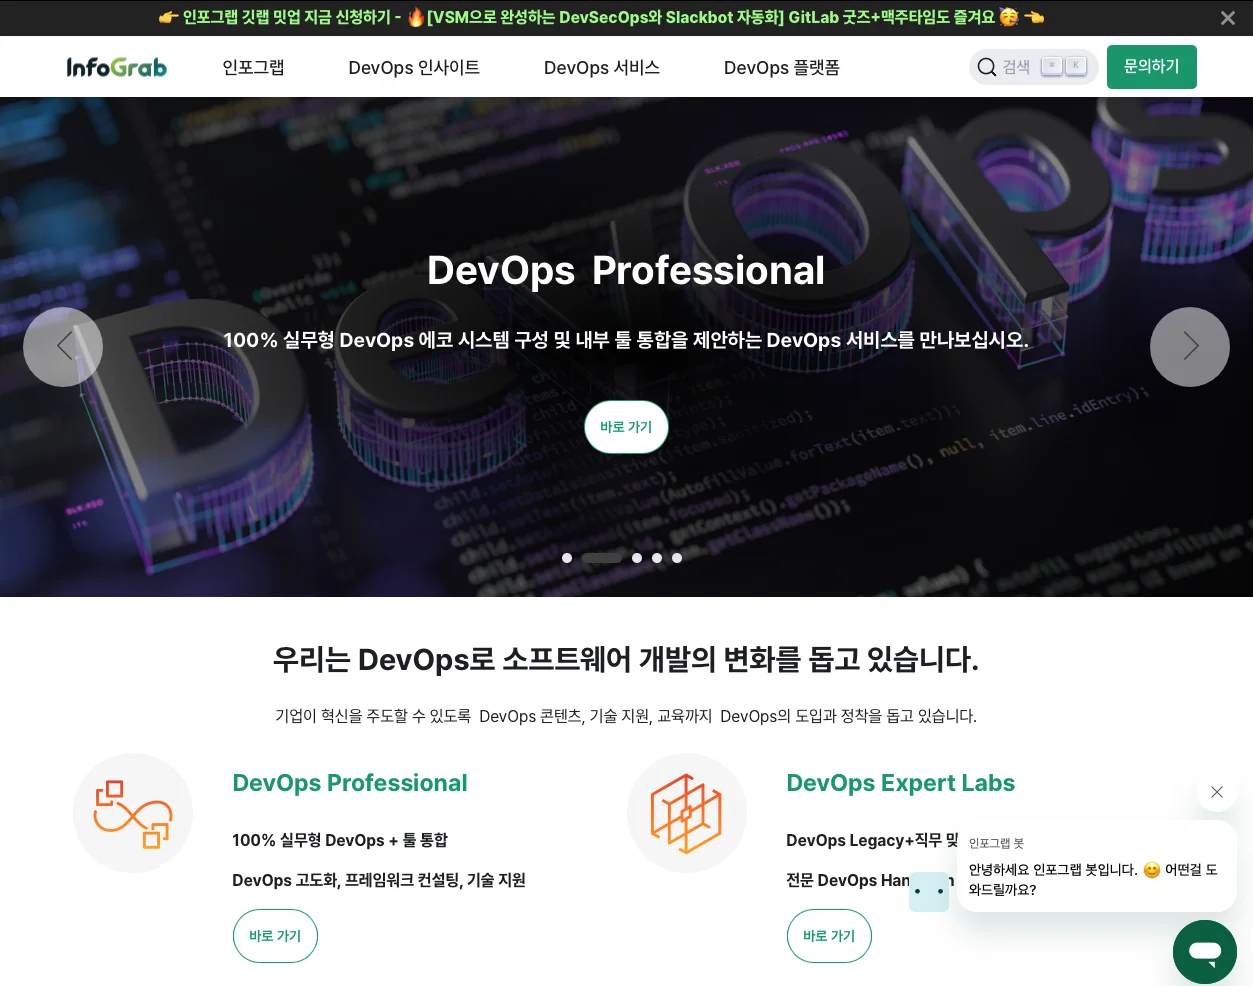Open the 인포그랩 menu
The width and height of the screenshot is (1253, 986).
(253, 67)
